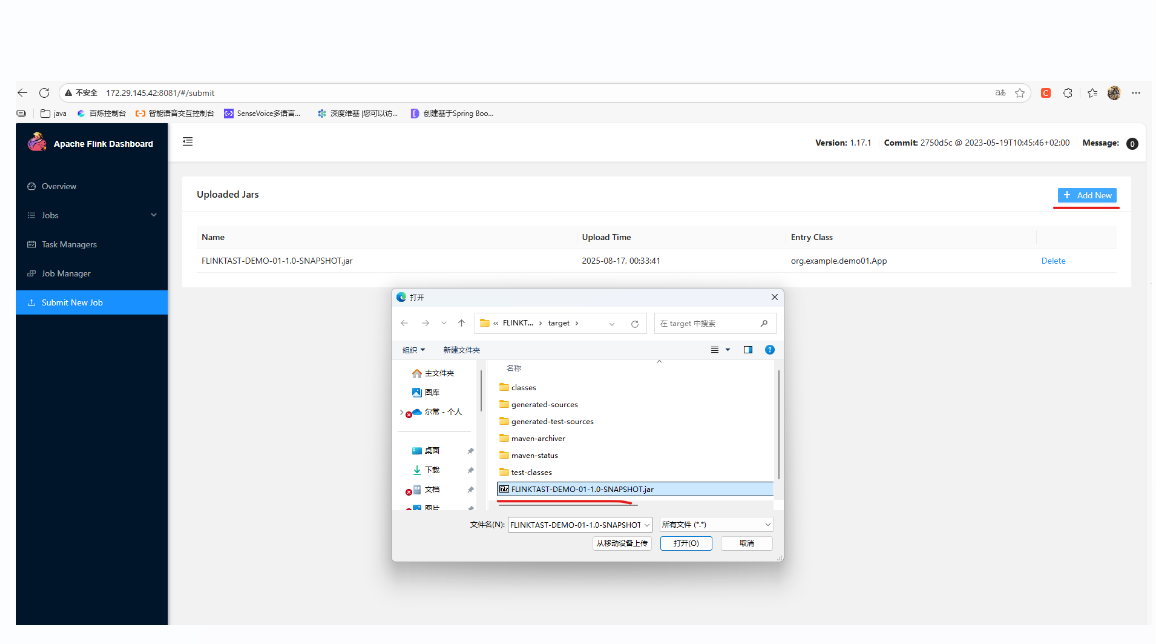Screen dimensions: 1156x644
Task: Select Home in navigation pane
Action: coord(434,374)
